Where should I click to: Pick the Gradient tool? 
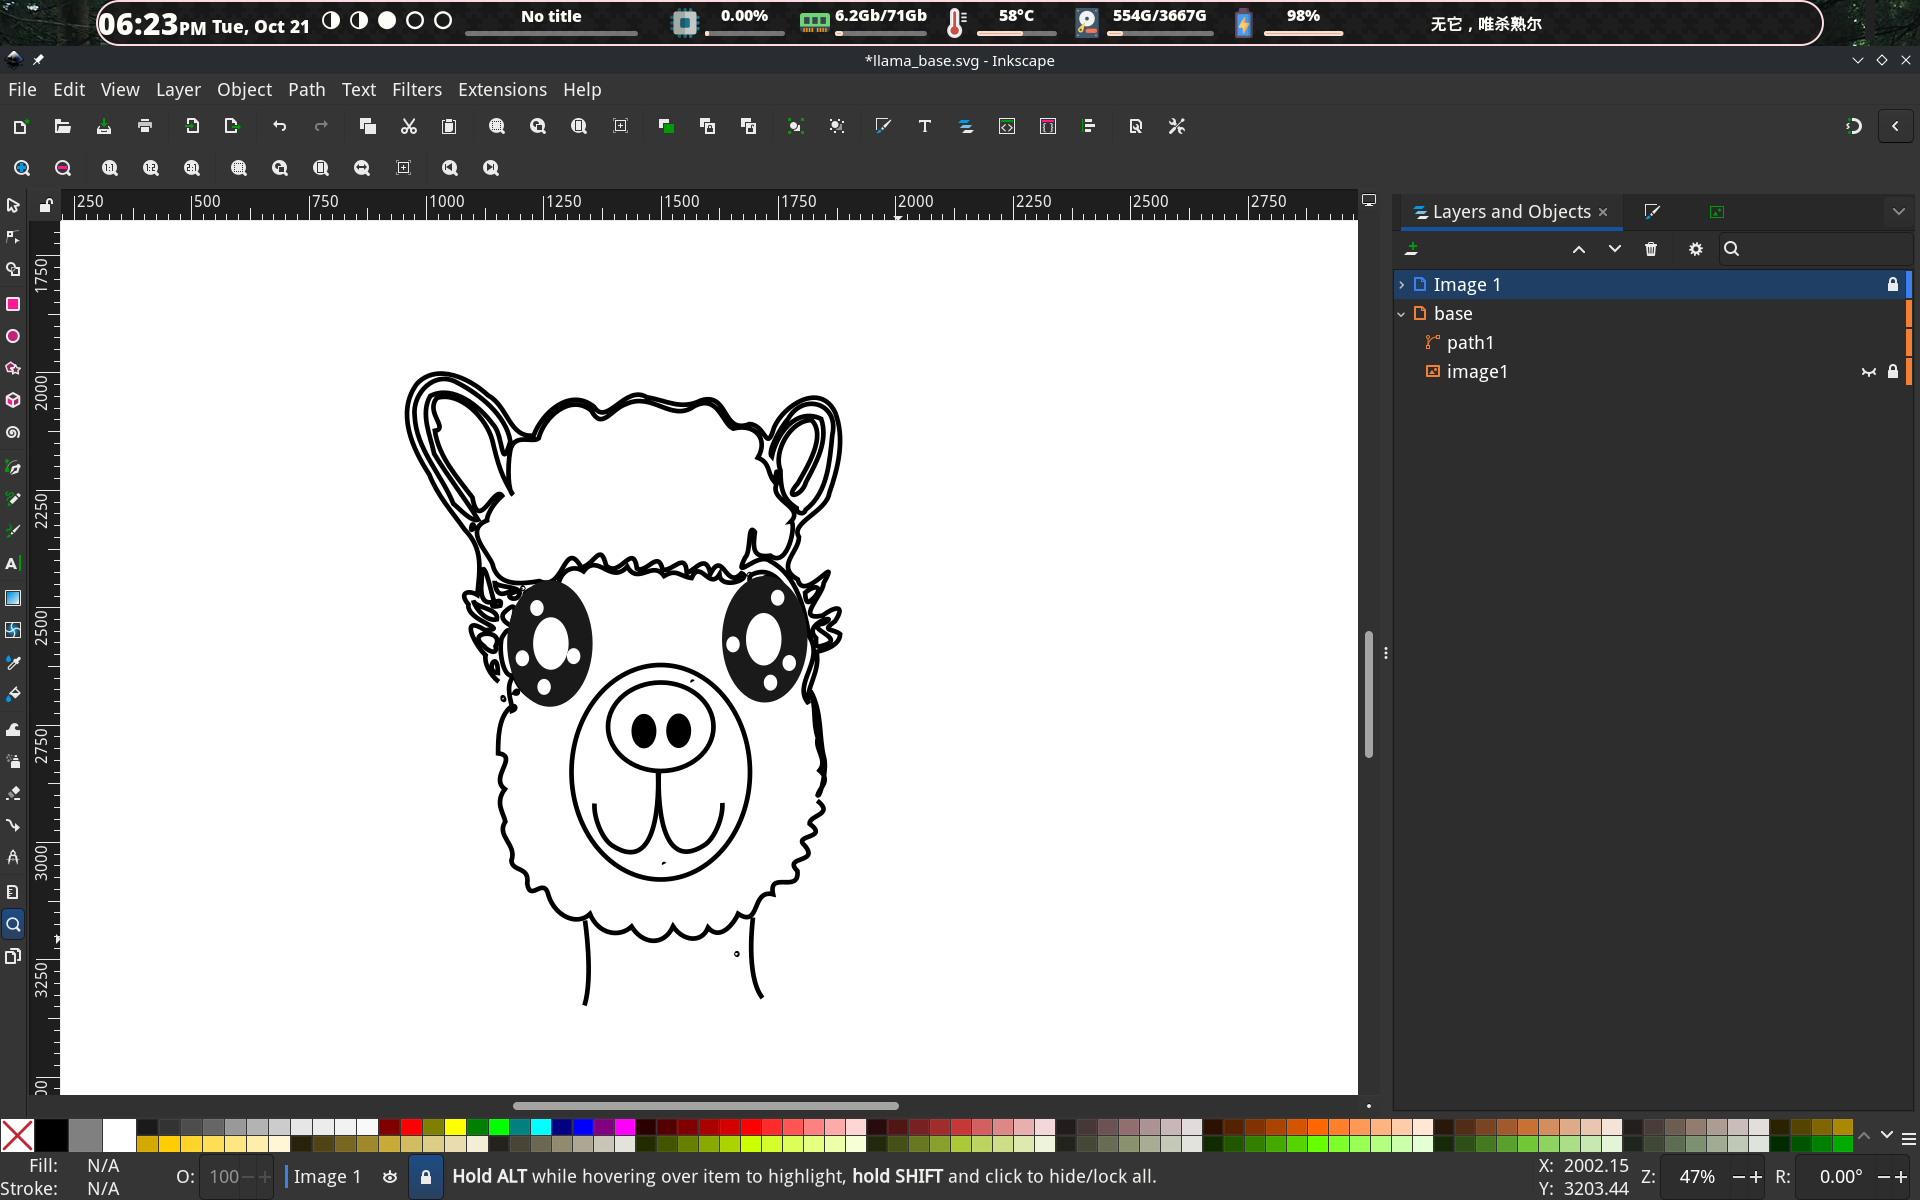click(x=13, y=598)
